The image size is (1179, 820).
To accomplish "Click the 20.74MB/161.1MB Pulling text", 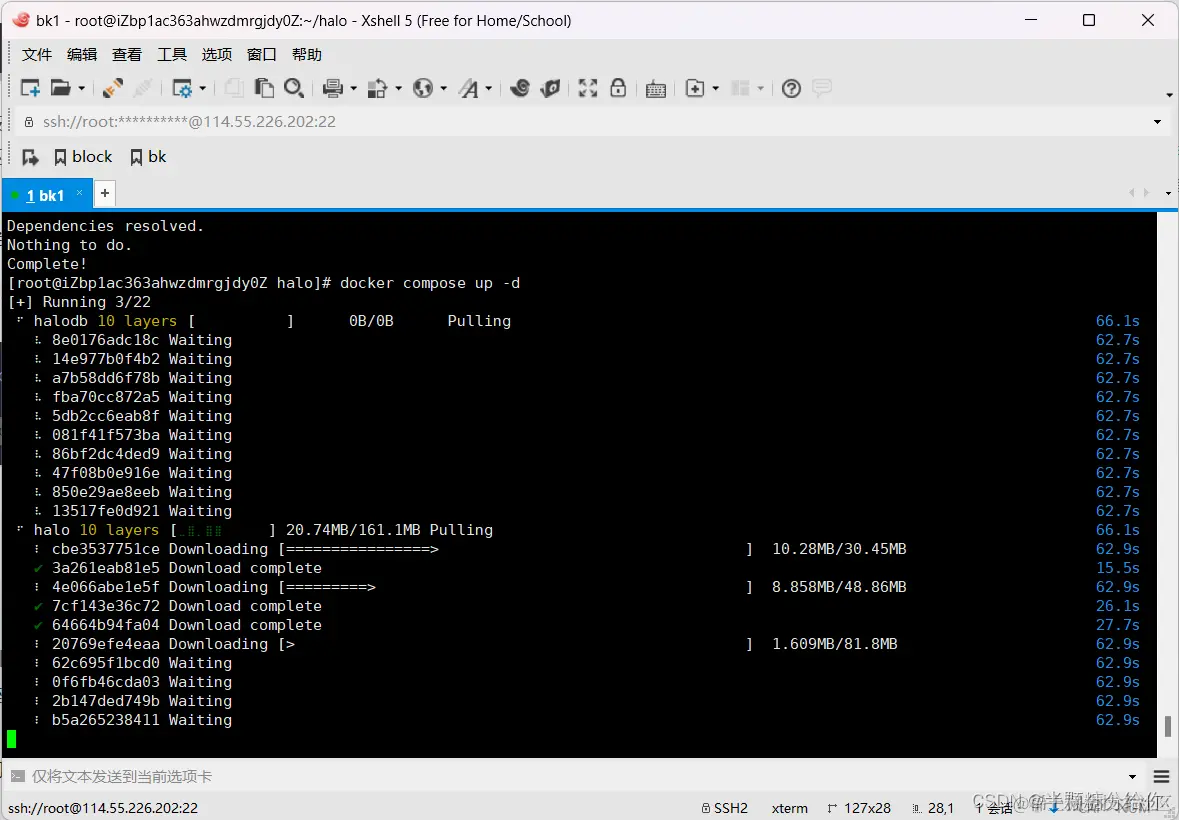I will [x=389, y=530].
